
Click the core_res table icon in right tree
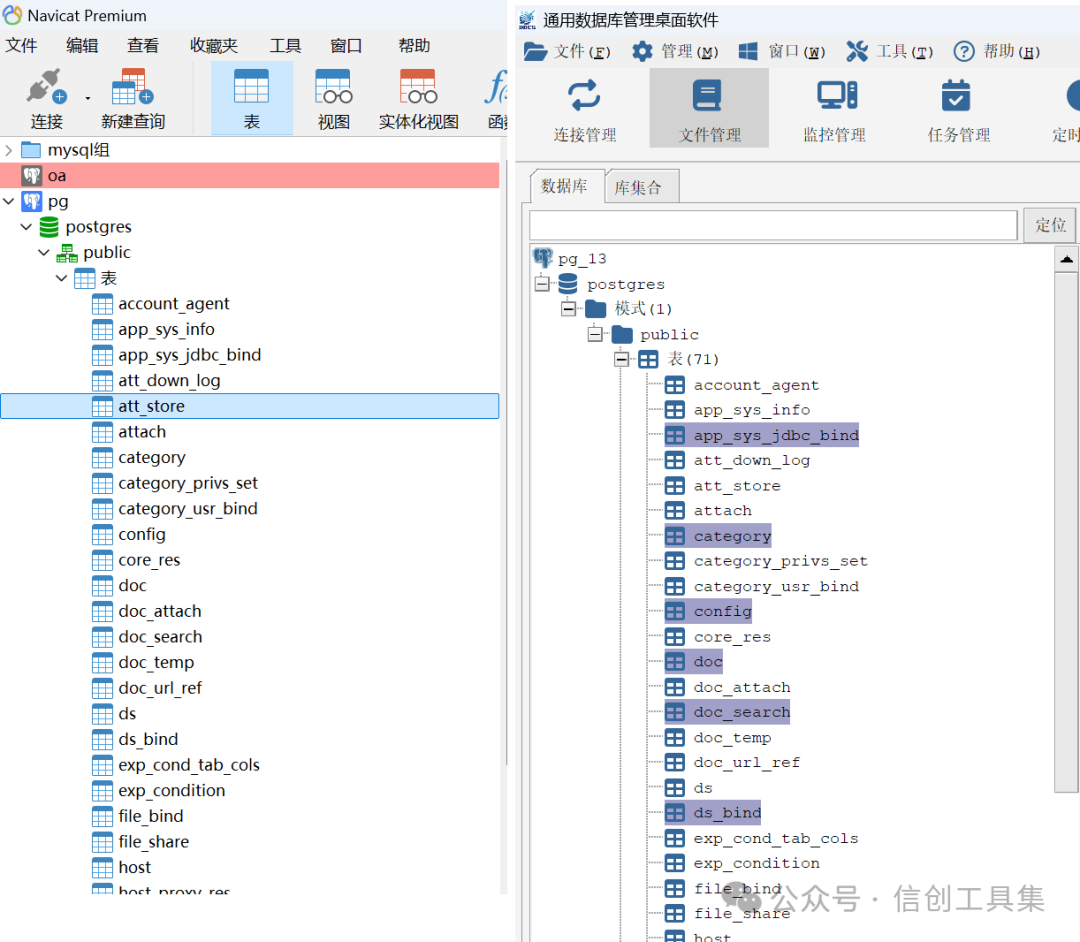point(674,637)
